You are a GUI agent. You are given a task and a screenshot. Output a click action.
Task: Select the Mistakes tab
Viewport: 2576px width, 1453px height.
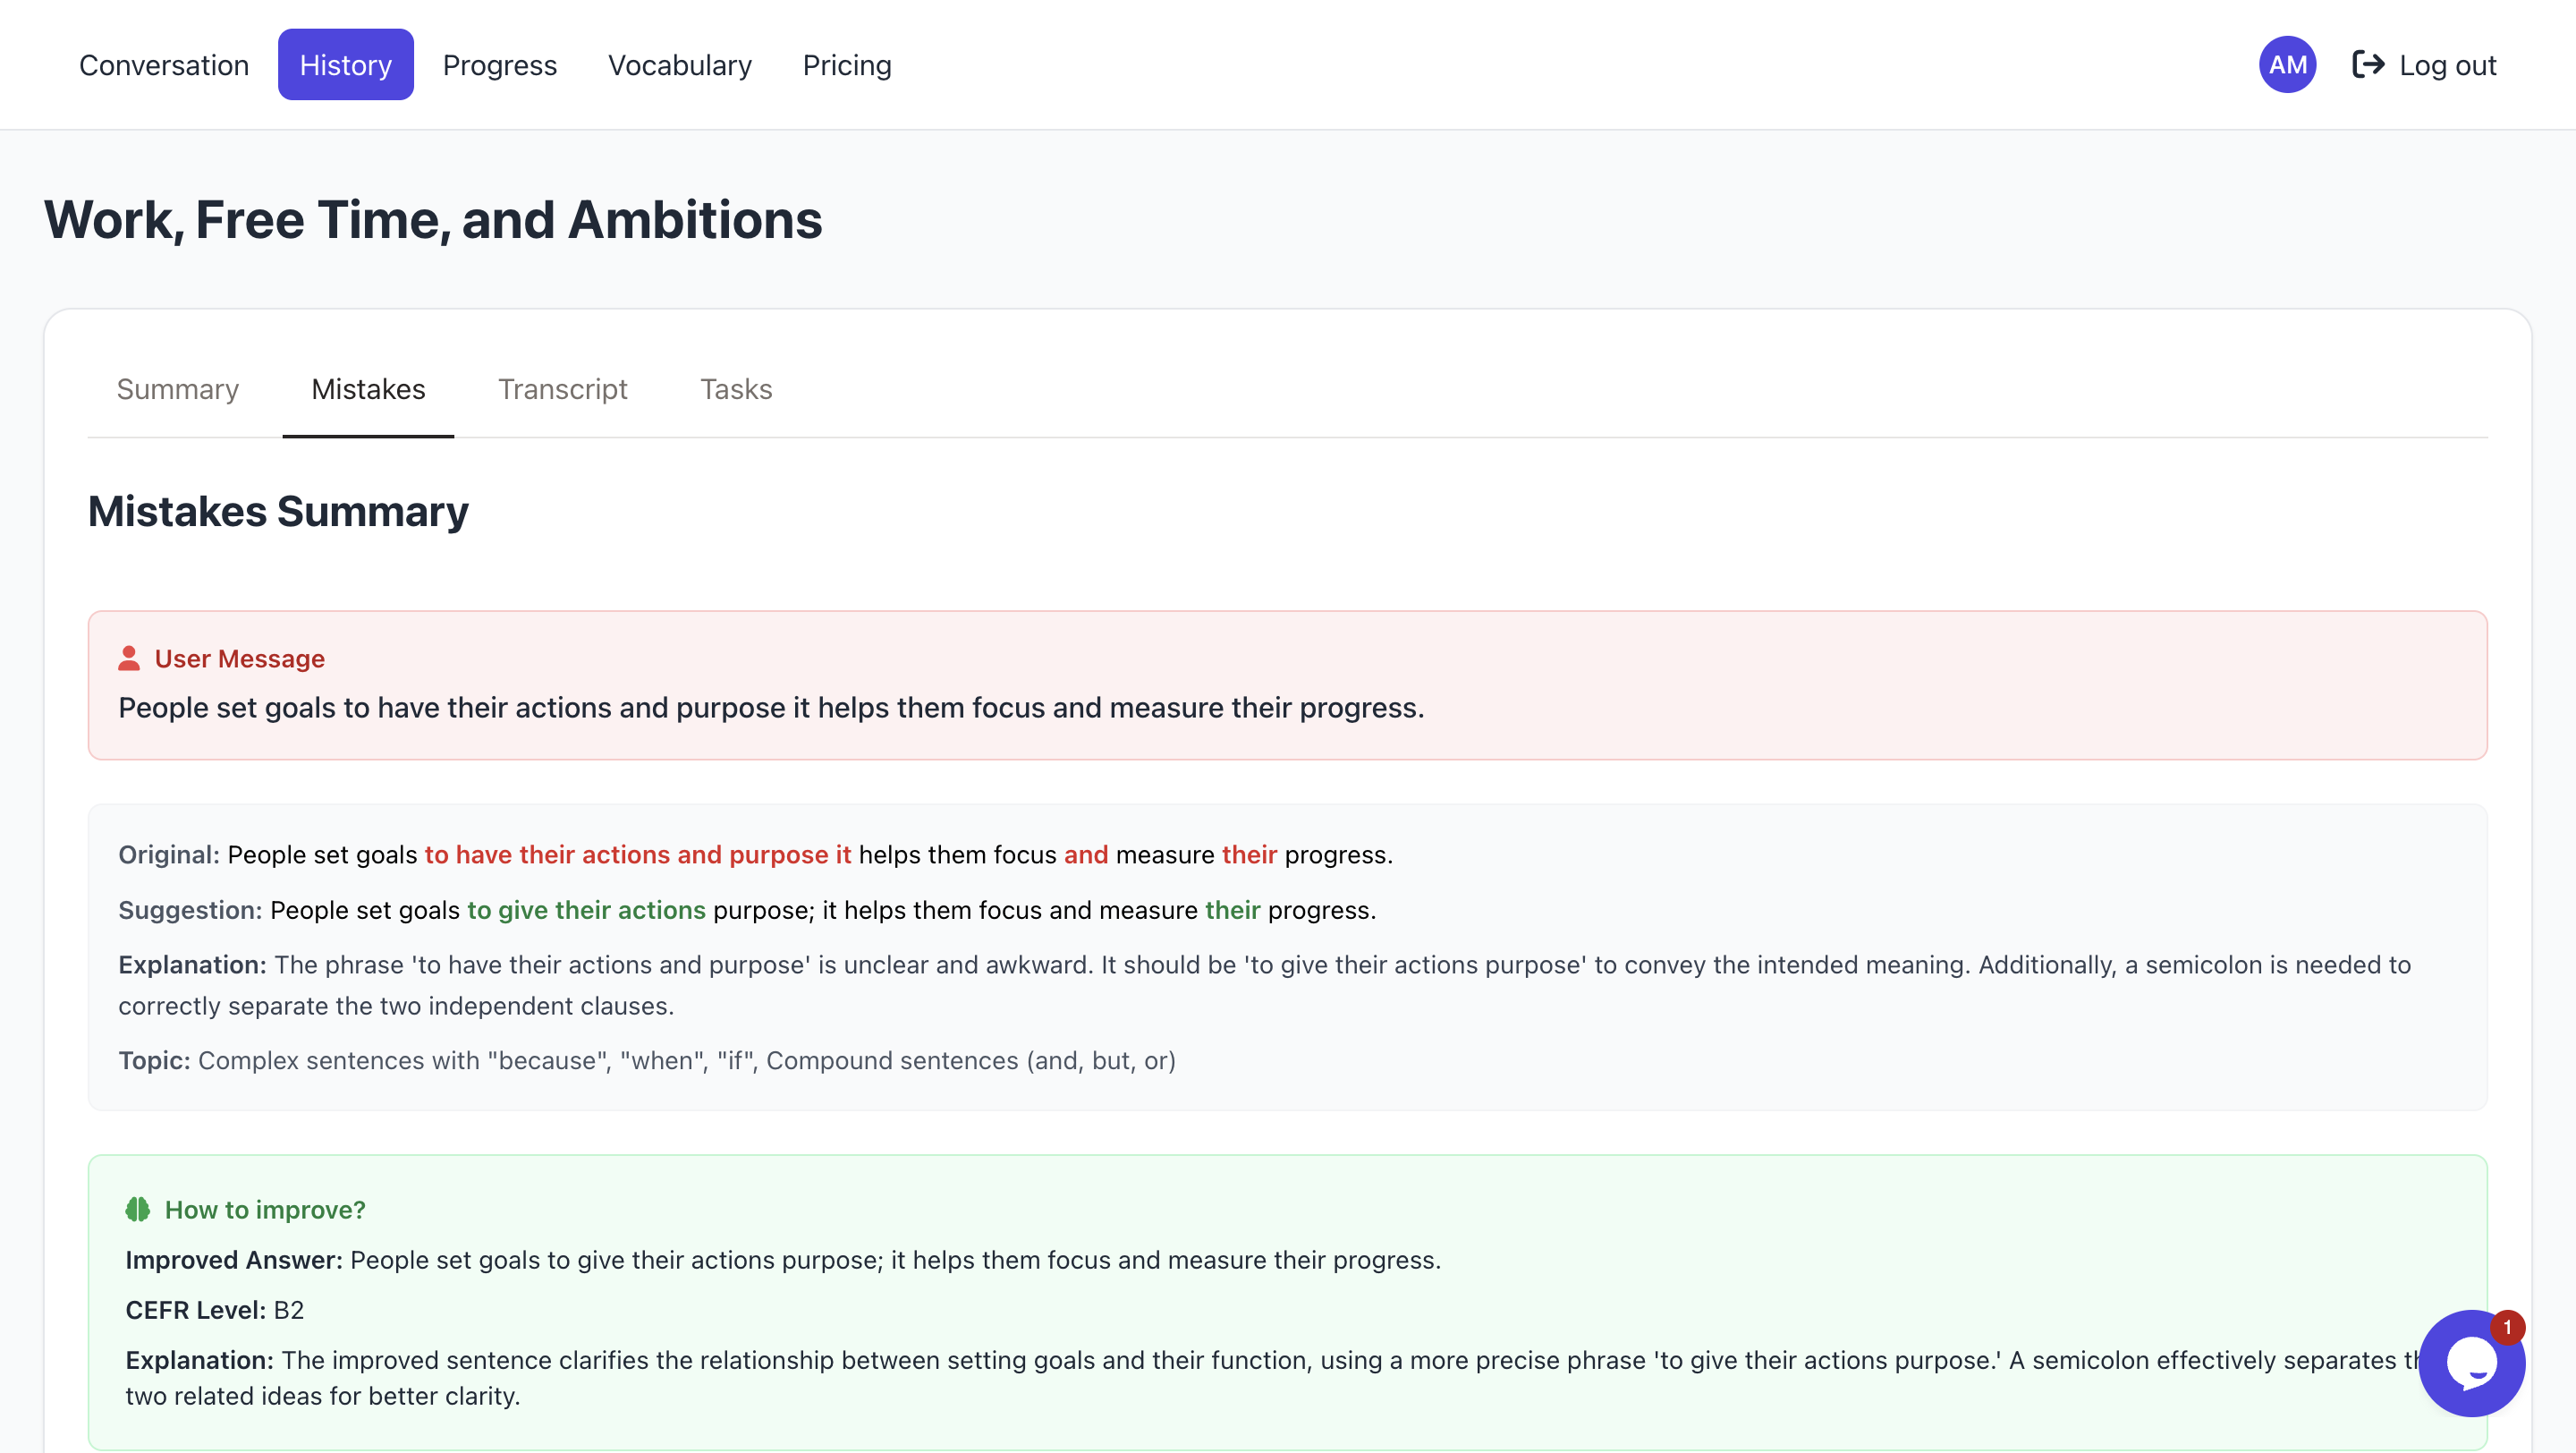pos(368,389)
